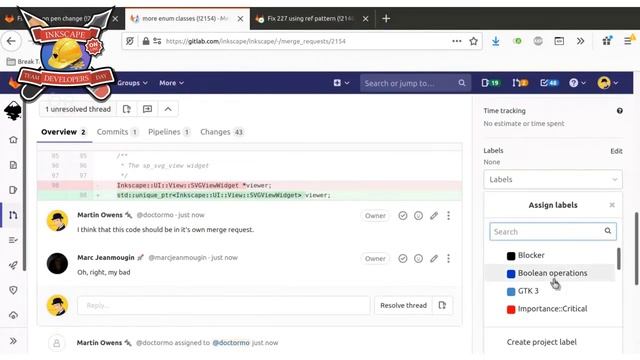640x360 pixels.
Task: Click the browser back arrow button
Action: (x=11, y=41)
